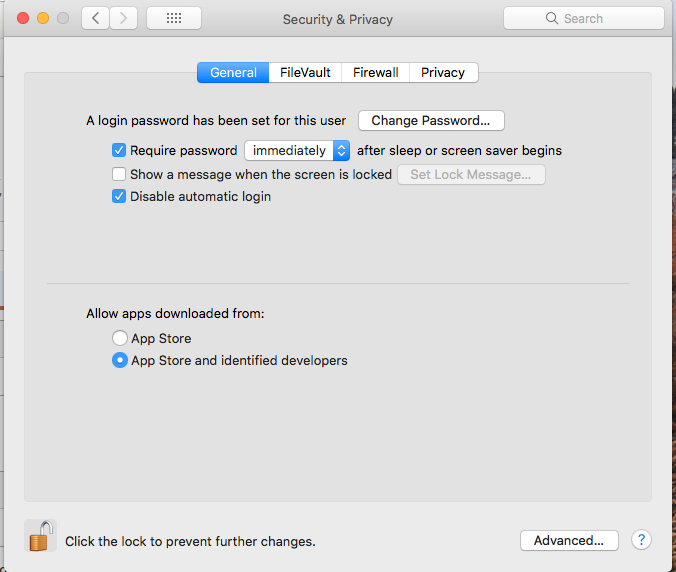Show all preferences grid button

click(x=173, y=18)
